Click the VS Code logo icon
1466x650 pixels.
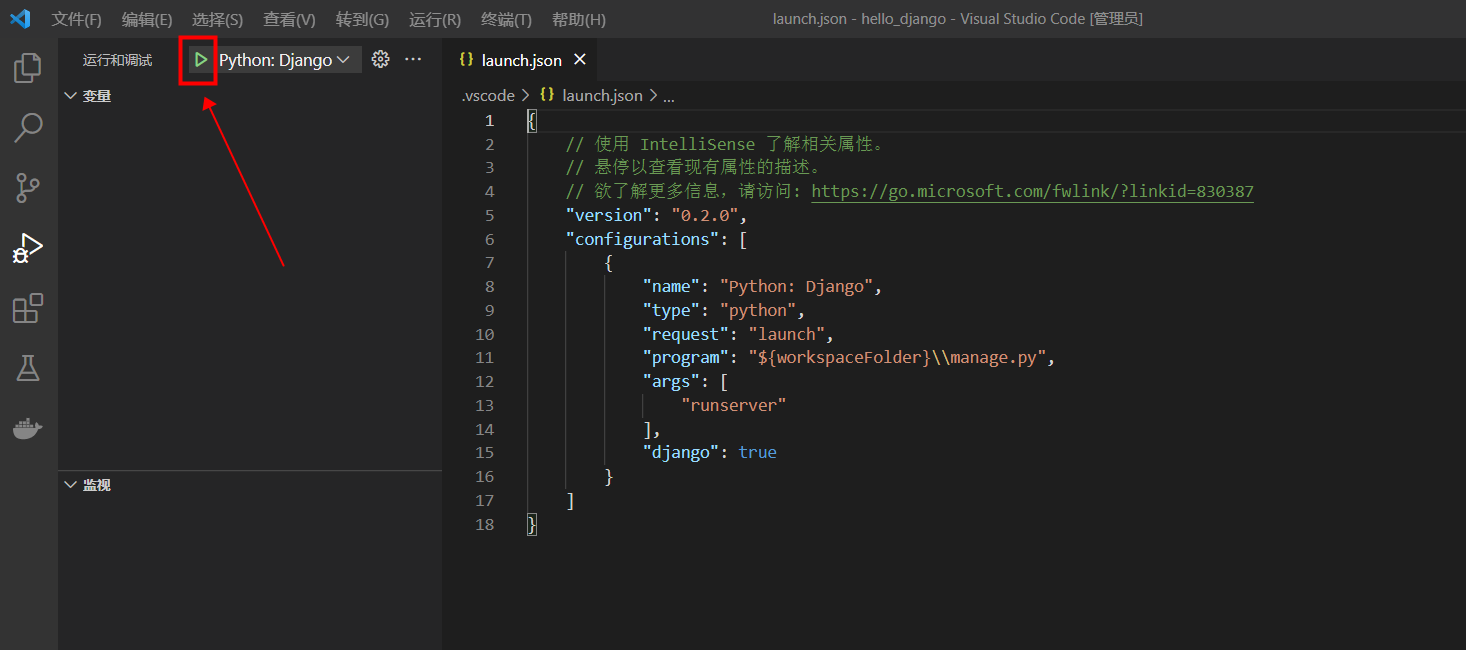click(20, 19)
